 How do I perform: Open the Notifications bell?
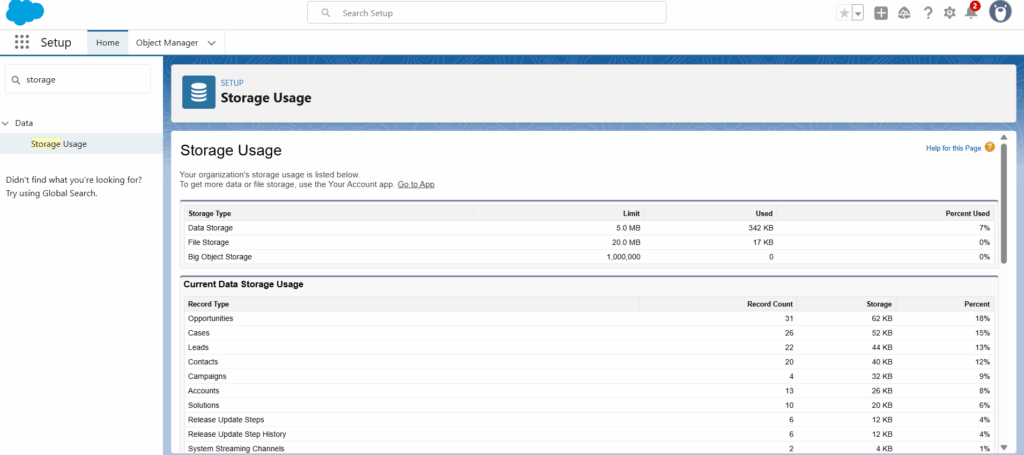[972, 12]
